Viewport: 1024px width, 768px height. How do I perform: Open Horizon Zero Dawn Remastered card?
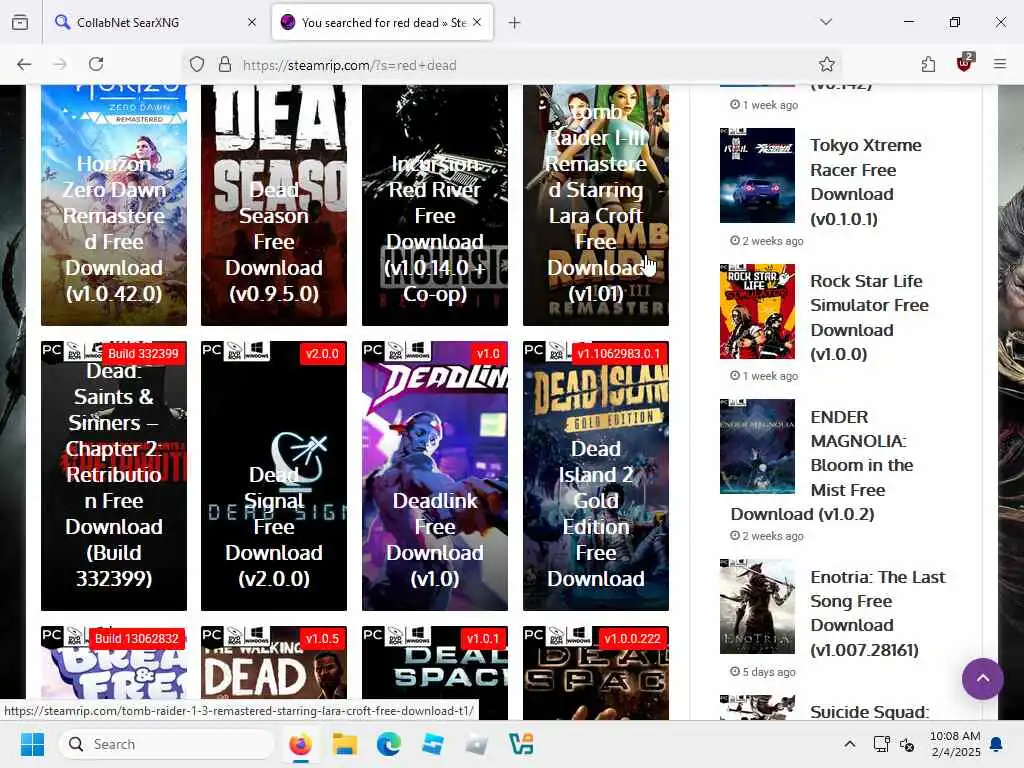[114, 205]
